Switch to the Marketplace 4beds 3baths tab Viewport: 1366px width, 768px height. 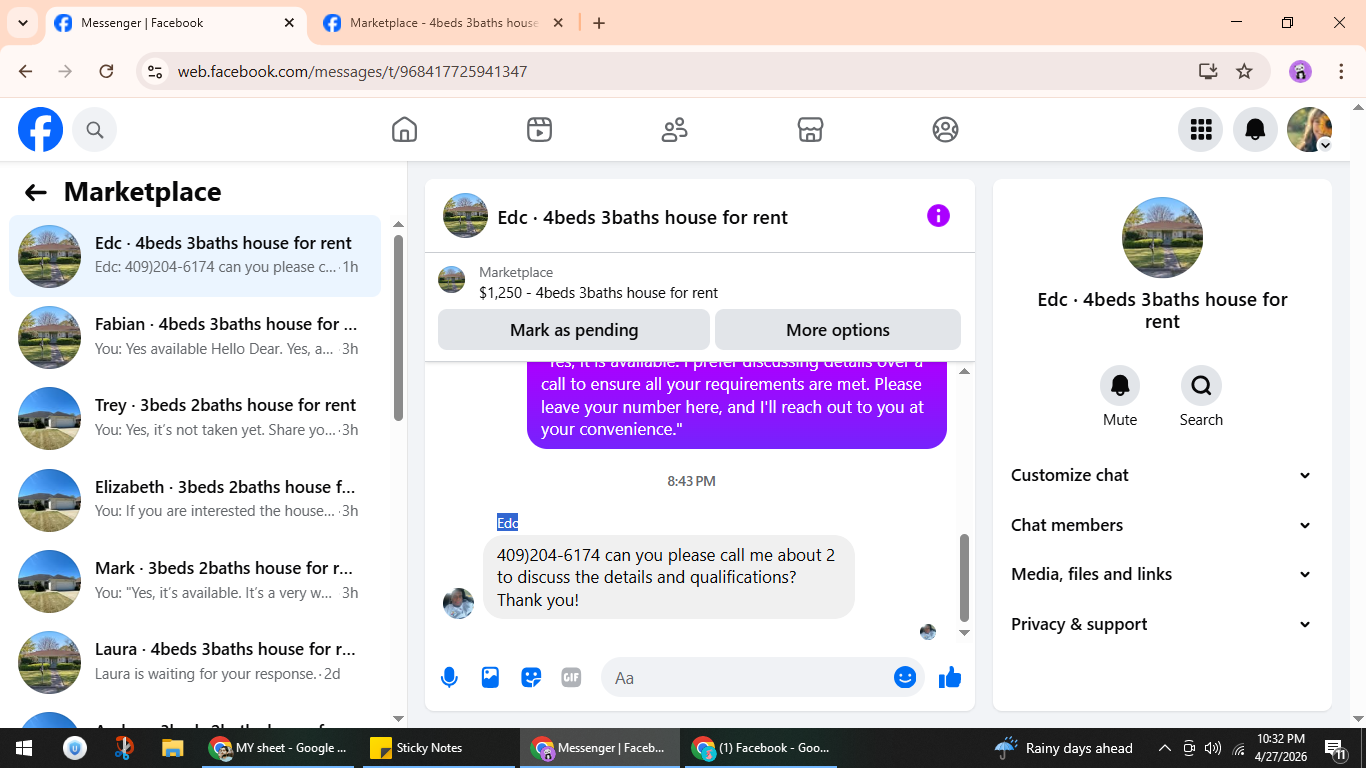(x=443, y=23)
